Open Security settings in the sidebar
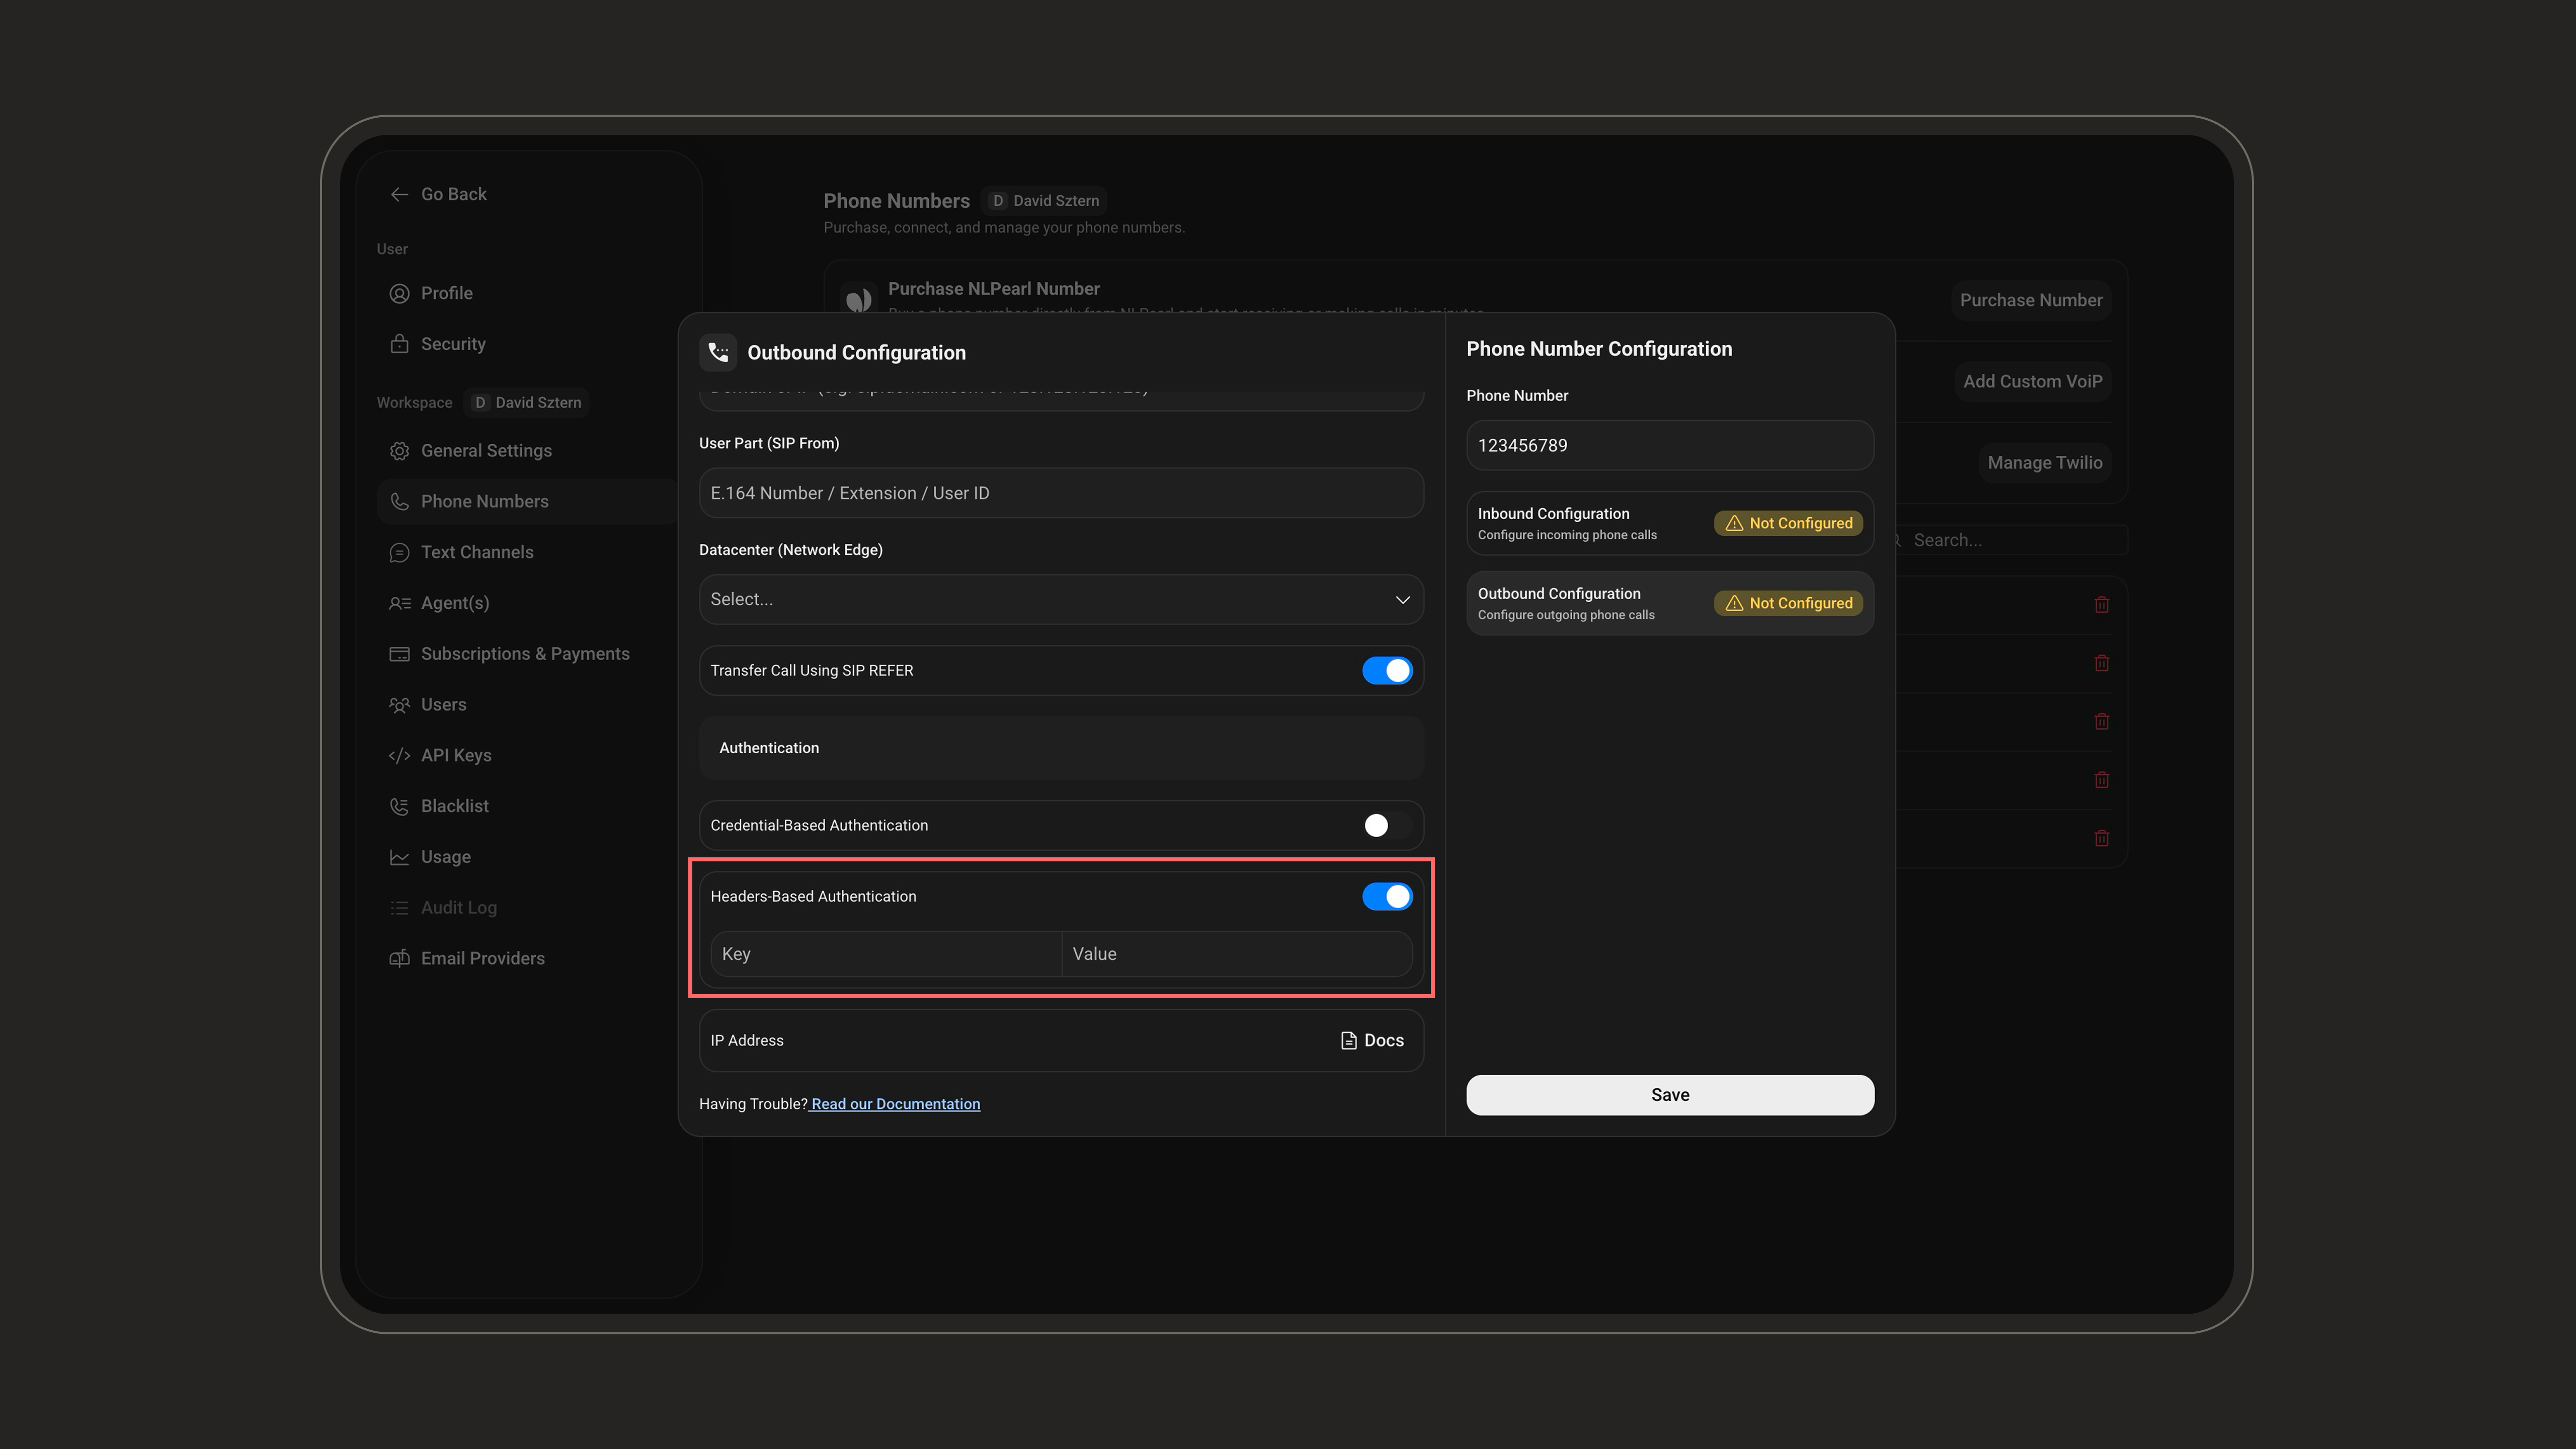This screenshot has height=1449, width=2576. (452, 344)
